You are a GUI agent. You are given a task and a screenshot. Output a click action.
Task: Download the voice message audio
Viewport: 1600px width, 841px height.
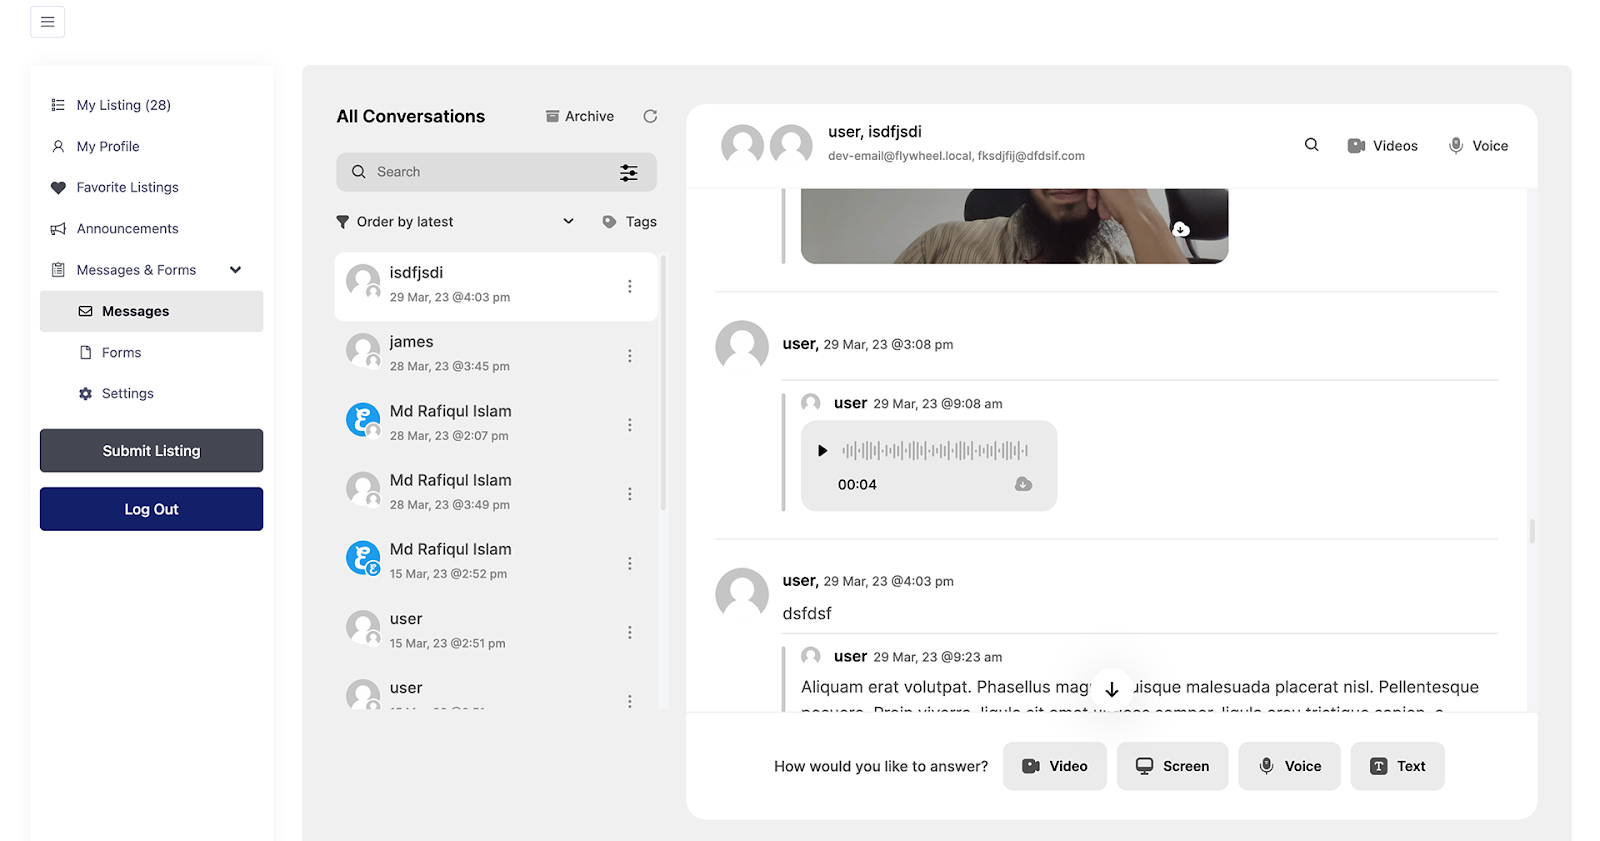(x=1023, y=484)
